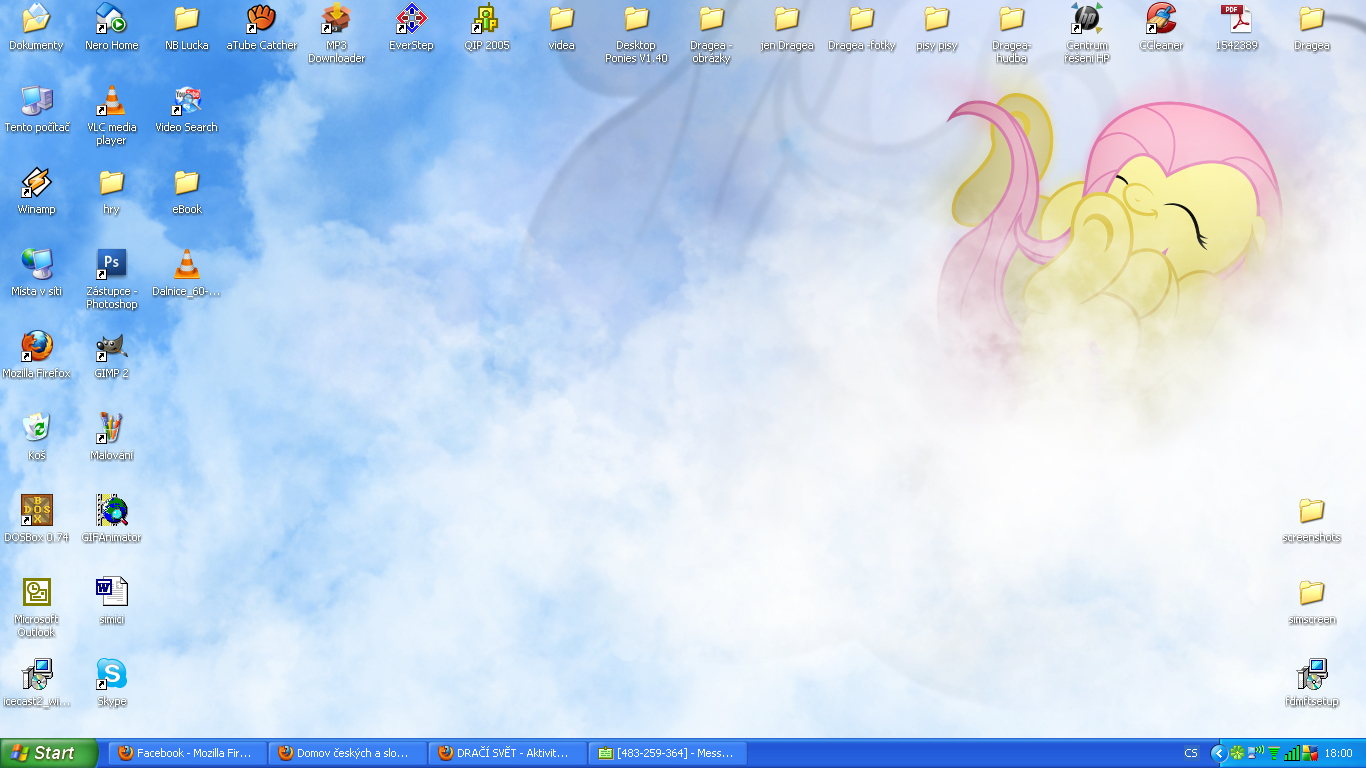The image size is (1366, 768).
Task: Open the Dragea -fotky folder
Action: [x=861, y=27]
